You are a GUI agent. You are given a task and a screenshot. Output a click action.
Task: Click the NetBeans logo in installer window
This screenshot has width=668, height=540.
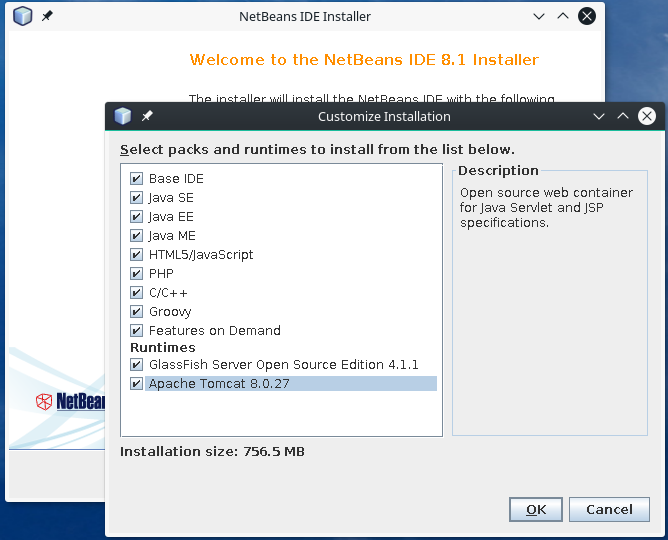pyautogui.click(x=70, y=402)
